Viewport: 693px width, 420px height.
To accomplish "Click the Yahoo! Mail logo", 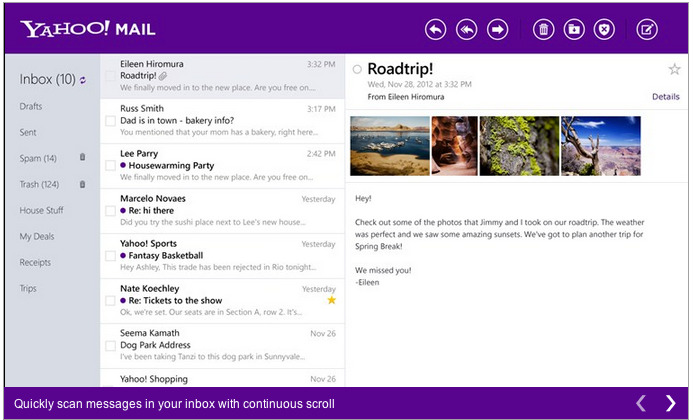I will tap(88, 29).
